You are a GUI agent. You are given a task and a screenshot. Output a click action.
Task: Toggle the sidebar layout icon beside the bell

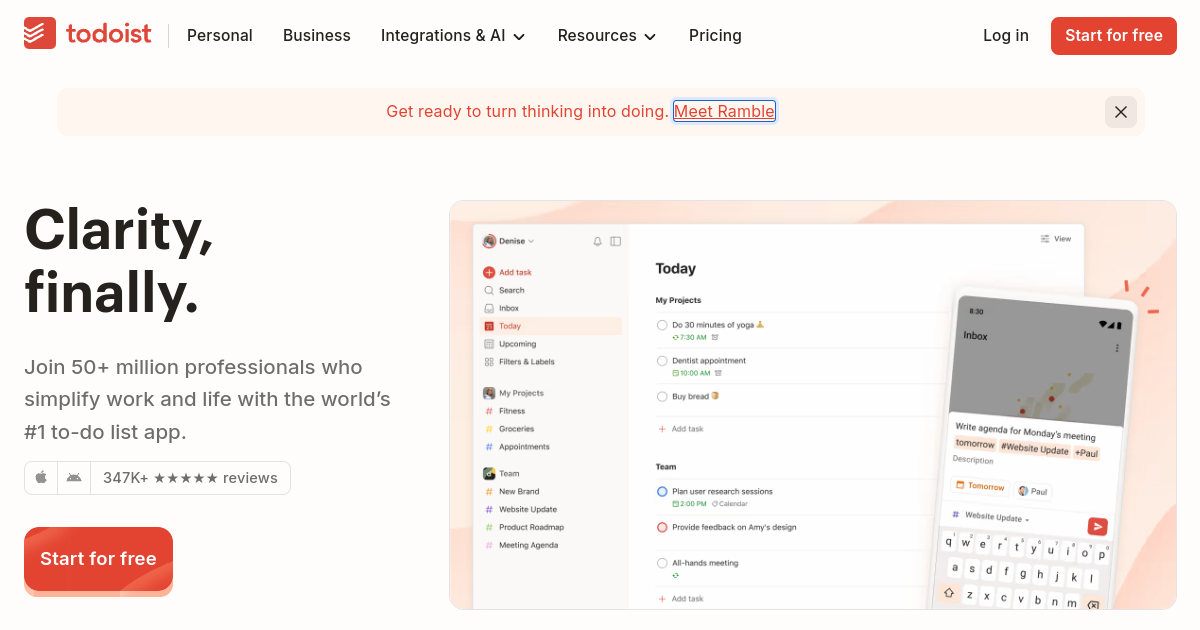click(615, 241)
